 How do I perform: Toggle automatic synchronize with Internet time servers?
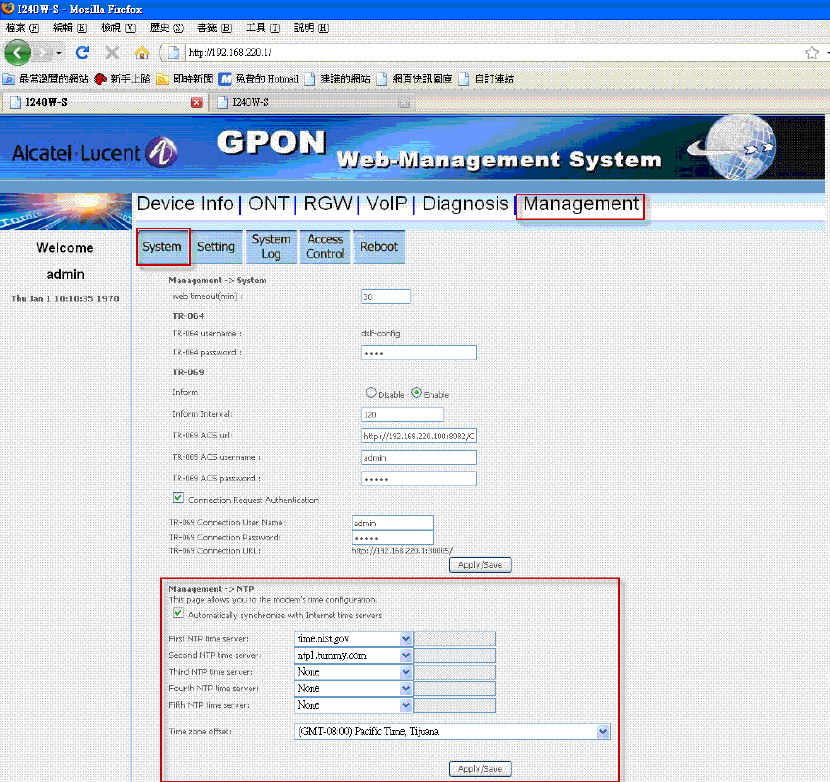178,614
